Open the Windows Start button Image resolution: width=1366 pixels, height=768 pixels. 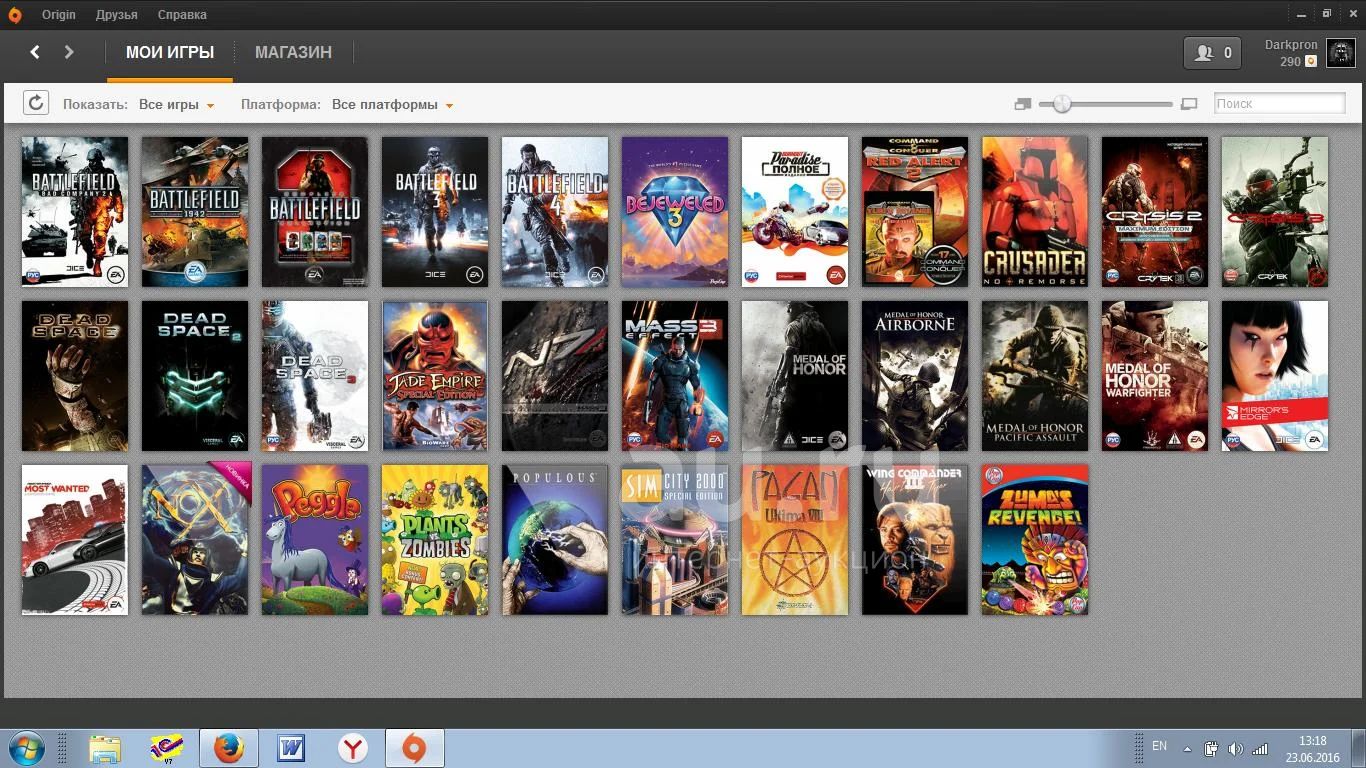[27, 748]
